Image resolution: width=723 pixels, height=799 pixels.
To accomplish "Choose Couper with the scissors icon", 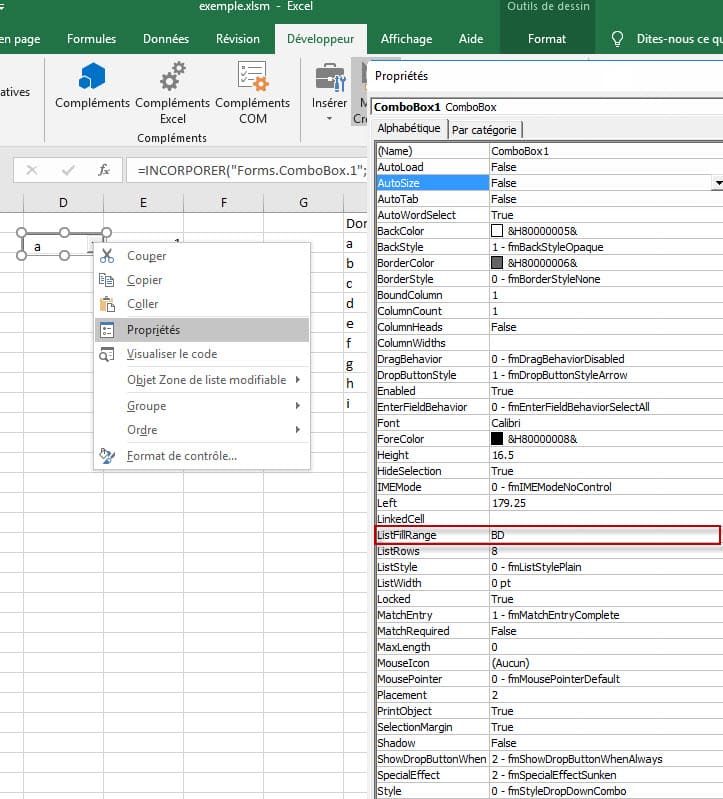I will click(146, 256).
